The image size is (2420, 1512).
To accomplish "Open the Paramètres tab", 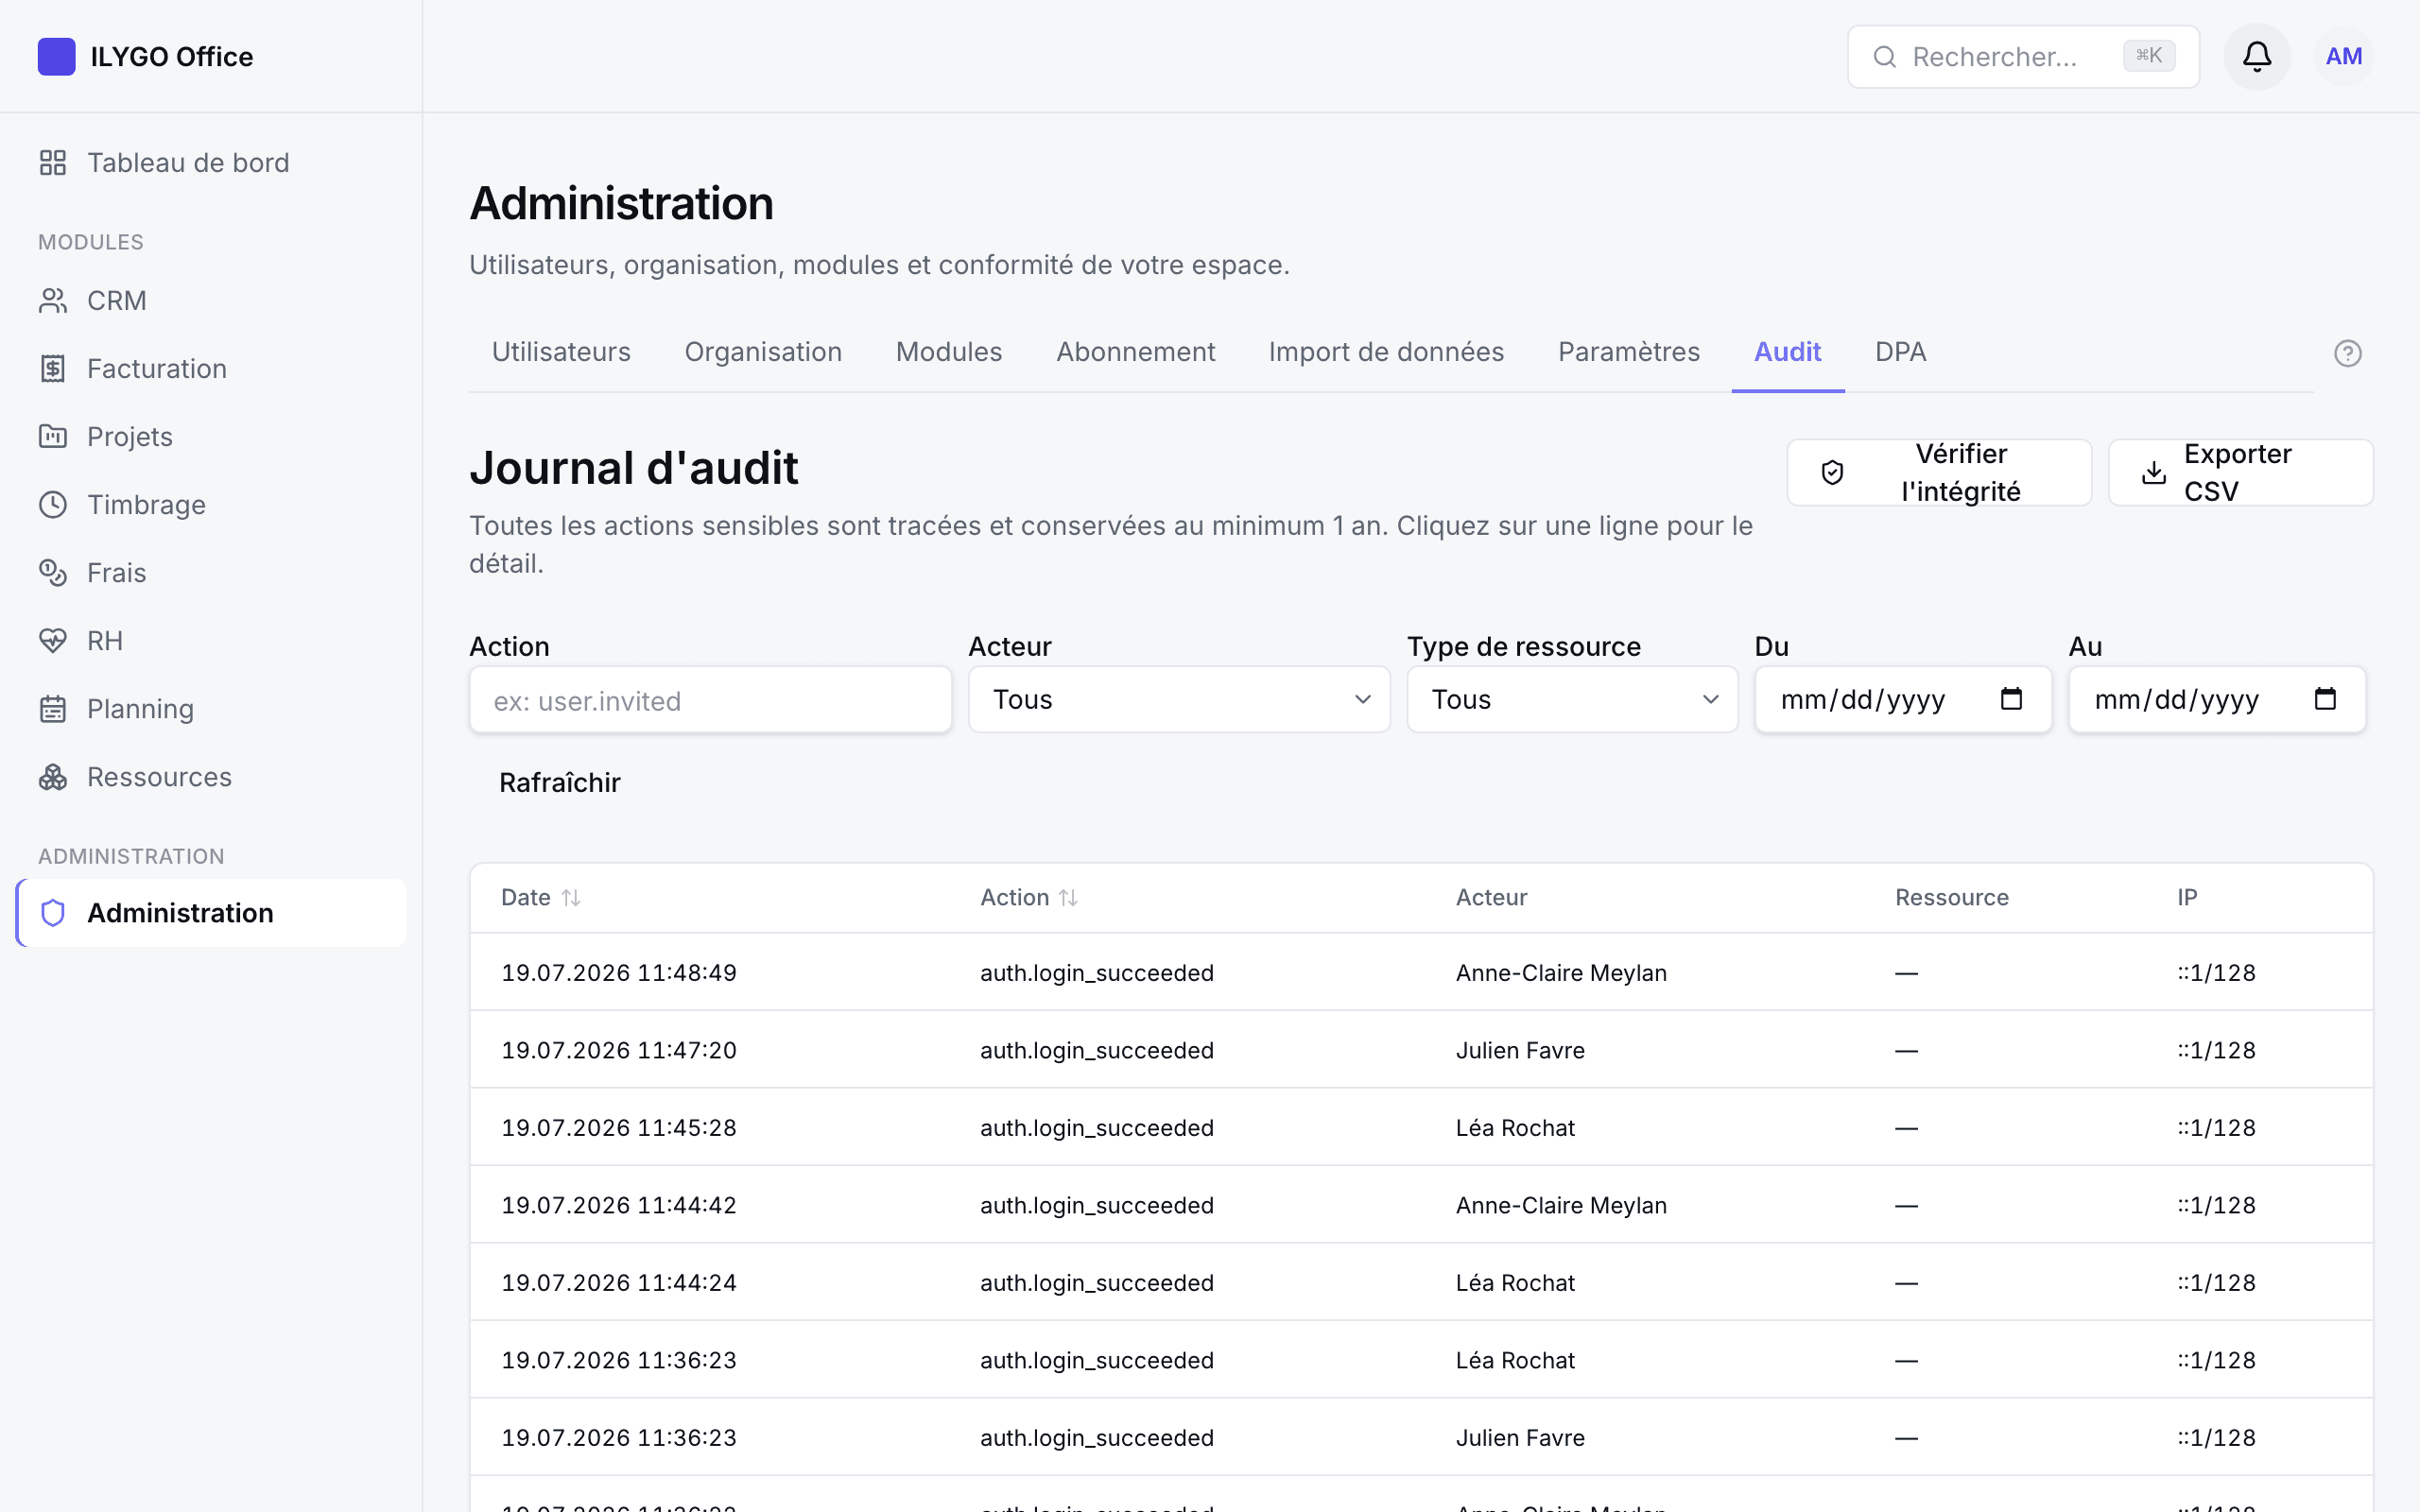I will (x=1628, y=352).
